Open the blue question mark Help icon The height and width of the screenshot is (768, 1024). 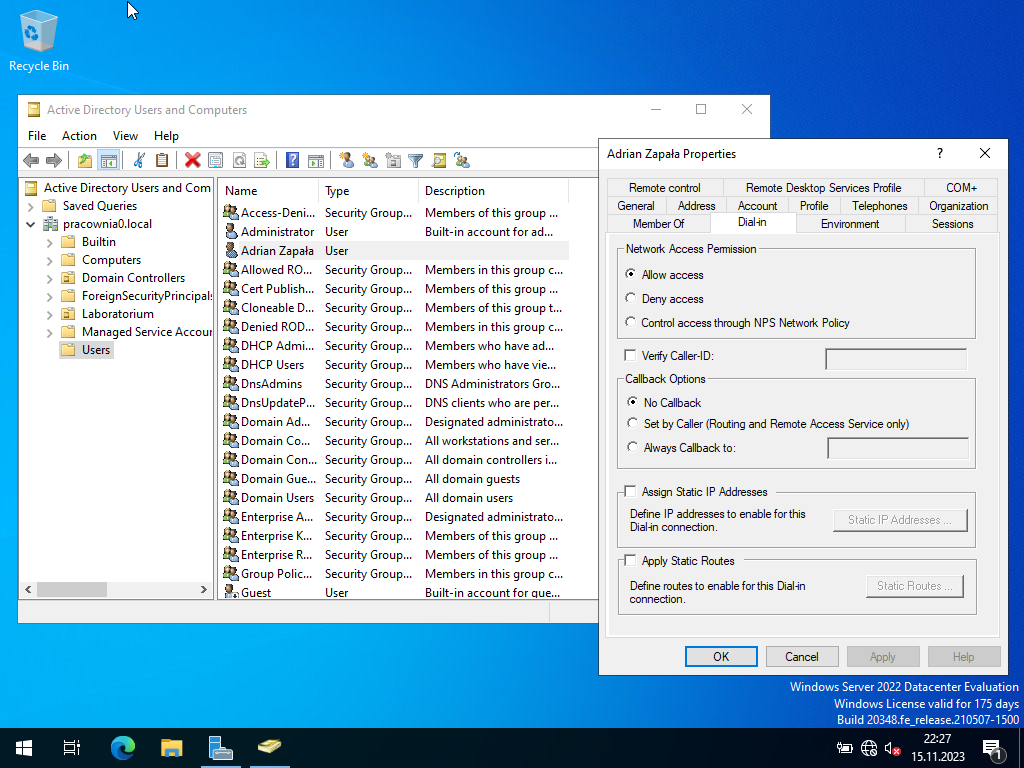(x=293, y=160)
